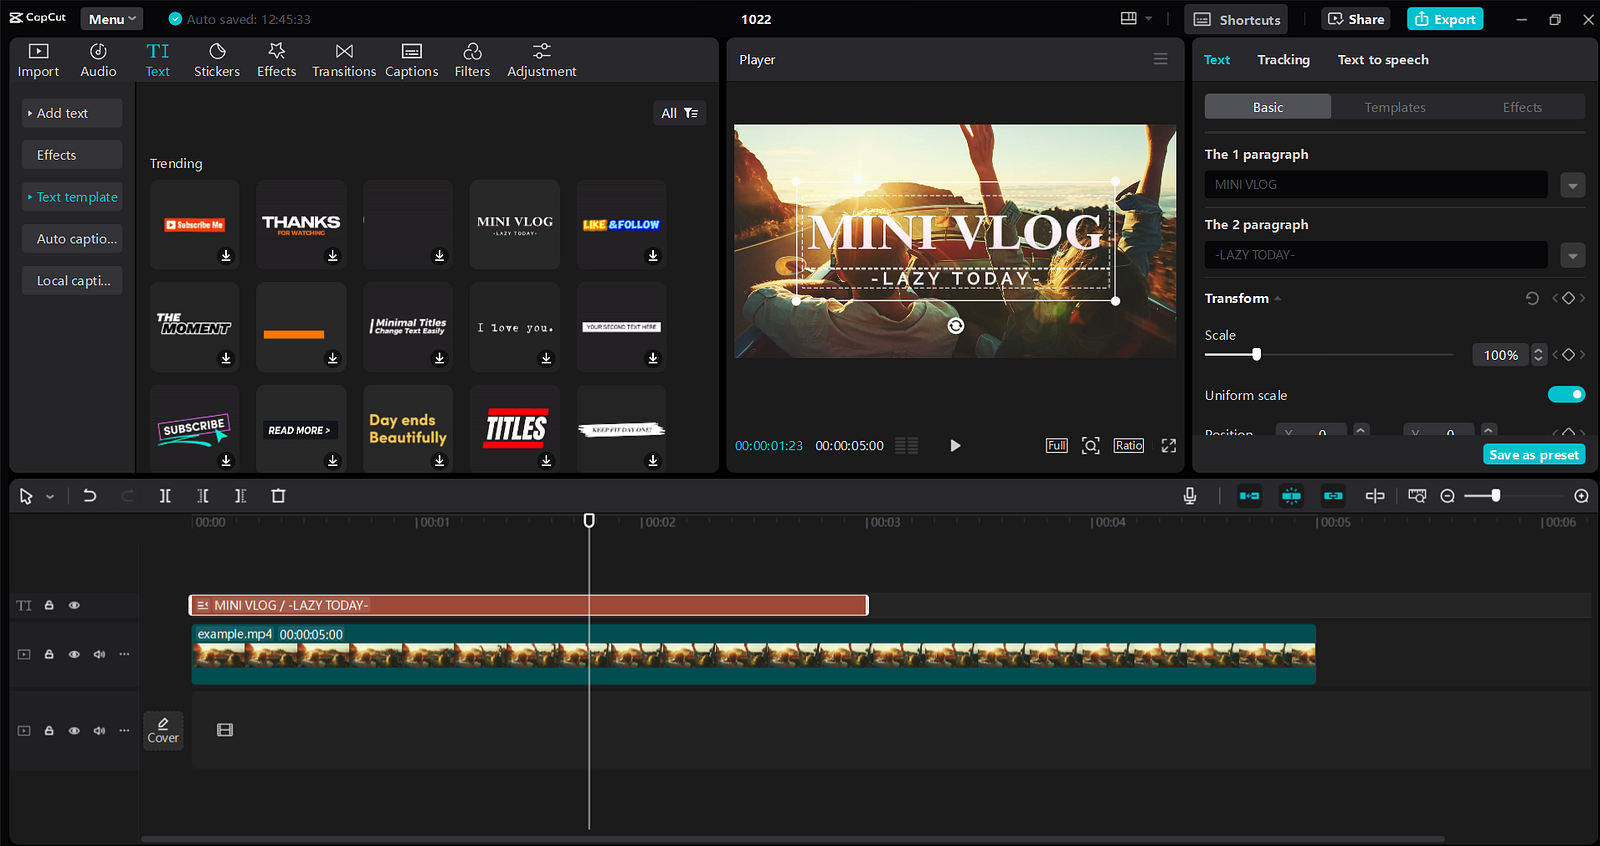Switch to the Templates tab

pyautogui.click(x=1394, y=107)
